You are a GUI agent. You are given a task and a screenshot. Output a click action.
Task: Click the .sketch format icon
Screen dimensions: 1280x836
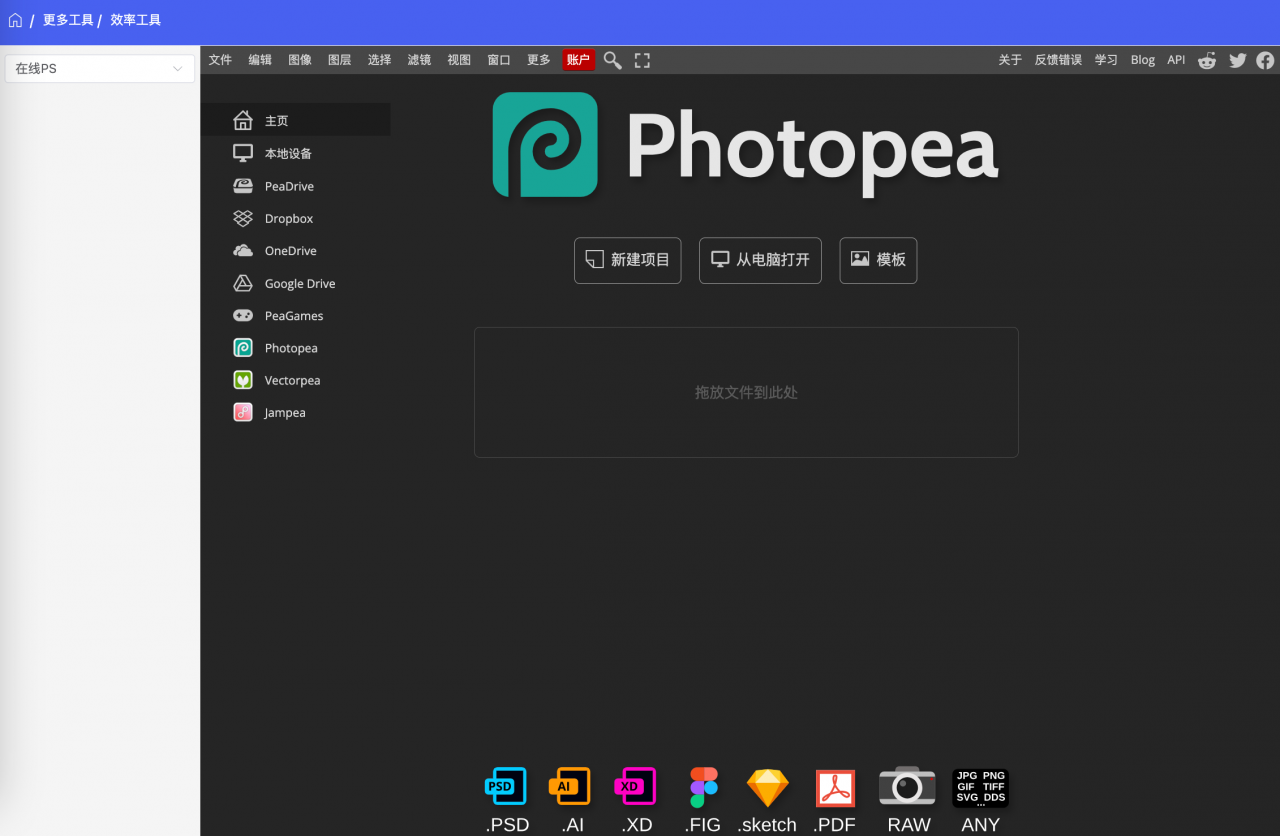pyautogui.click(x=768, y=788)
